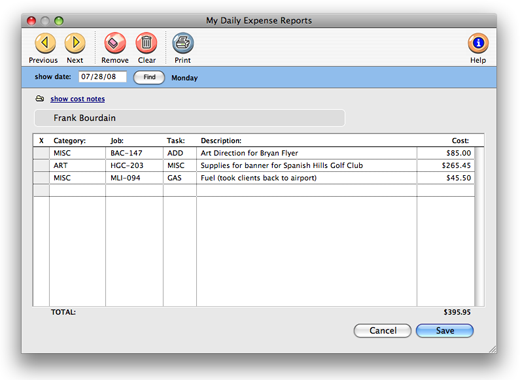Select the BAC-147 job cell

pos(134,153)
